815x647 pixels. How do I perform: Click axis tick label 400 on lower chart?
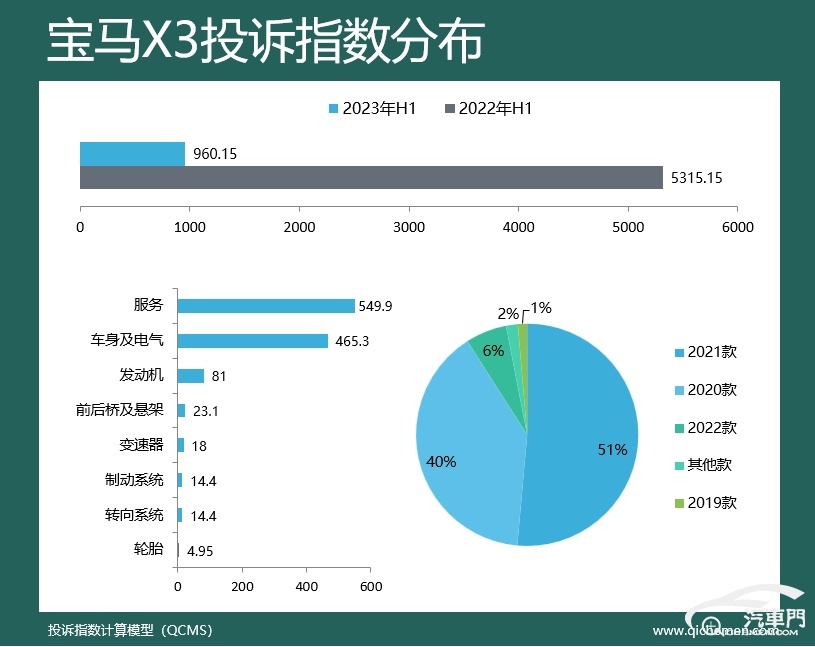point(307,587)
